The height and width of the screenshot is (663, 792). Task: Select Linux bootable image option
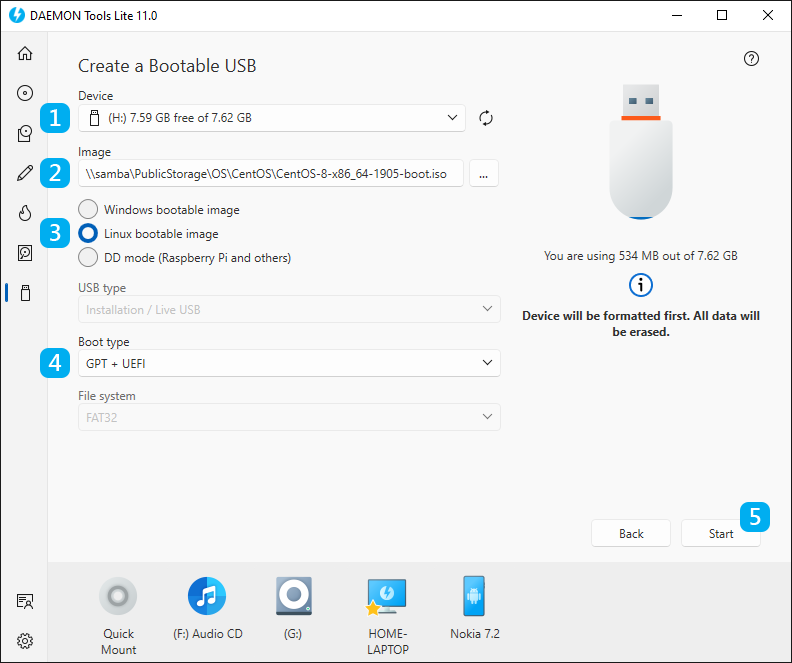pyautogui.click(x=148, y=234)
